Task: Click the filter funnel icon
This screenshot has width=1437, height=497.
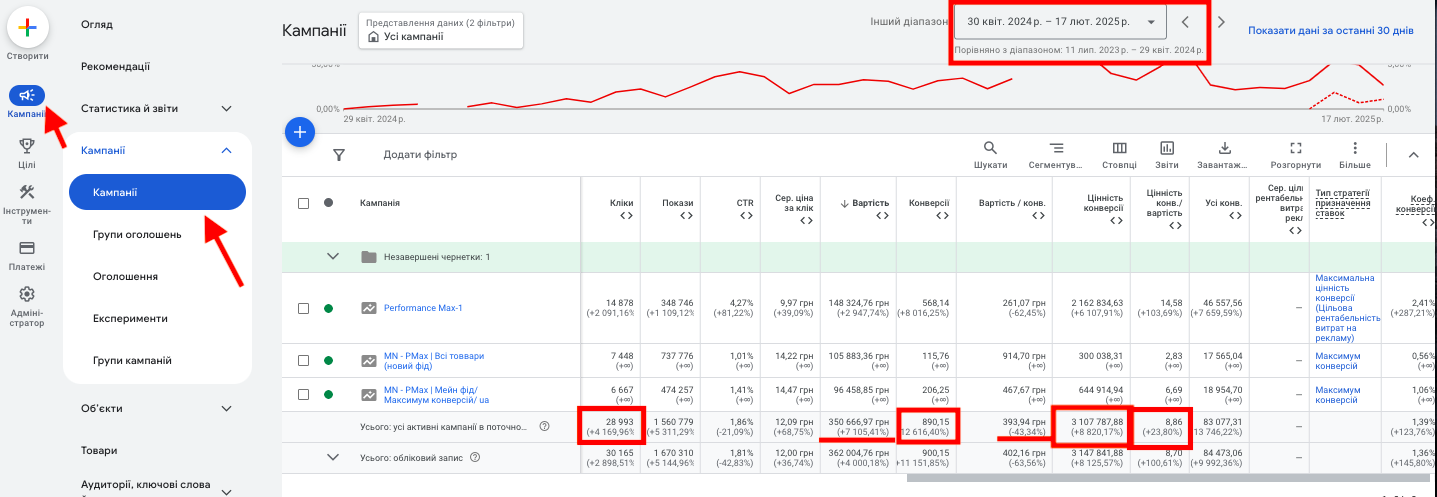Action: click(x=339, y=155)
